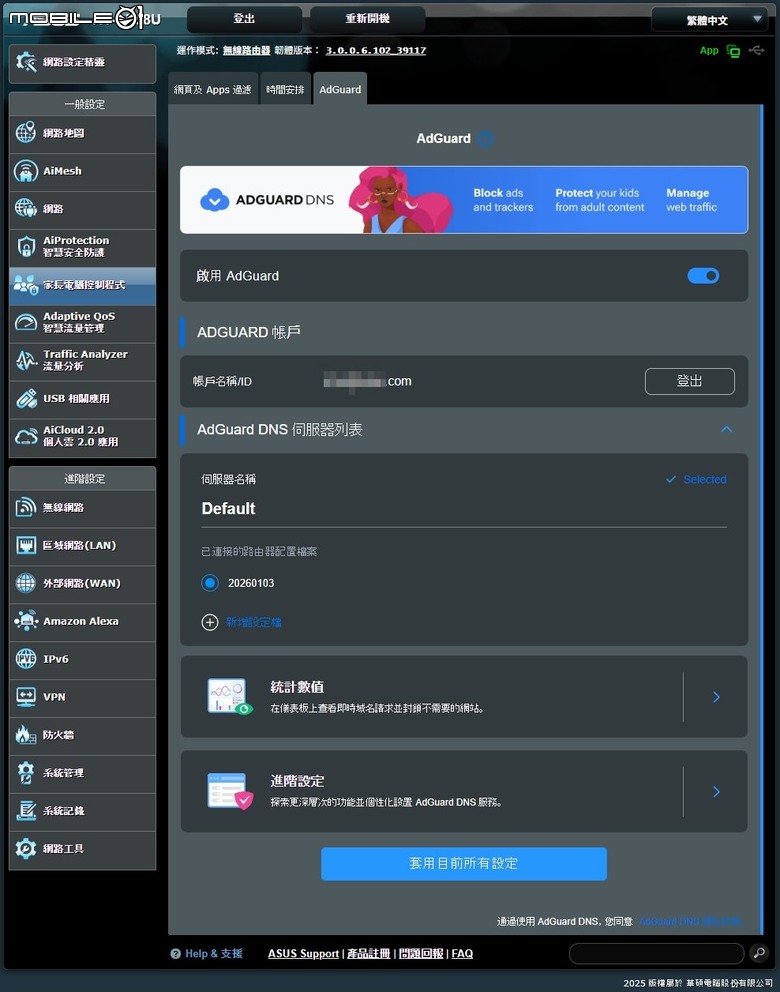
Task: Click the Adaptive QoS gauge icon
Action: [26, 322]
